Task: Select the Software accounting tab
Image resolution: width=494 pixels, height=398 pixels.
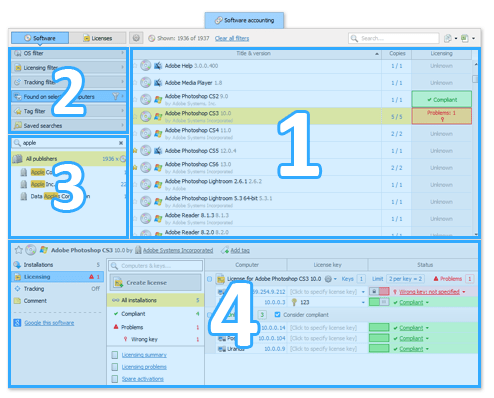Action: point(244,20)
